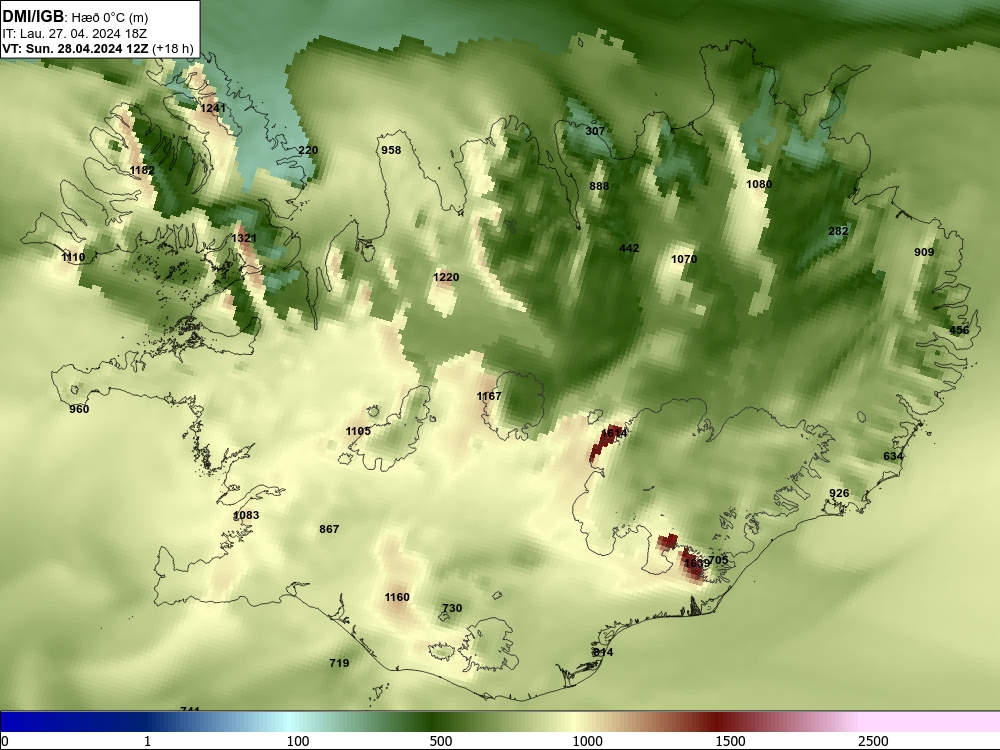The image size is (1000, 750).
Task: Click the map value 888
Action: pos(599,186)
